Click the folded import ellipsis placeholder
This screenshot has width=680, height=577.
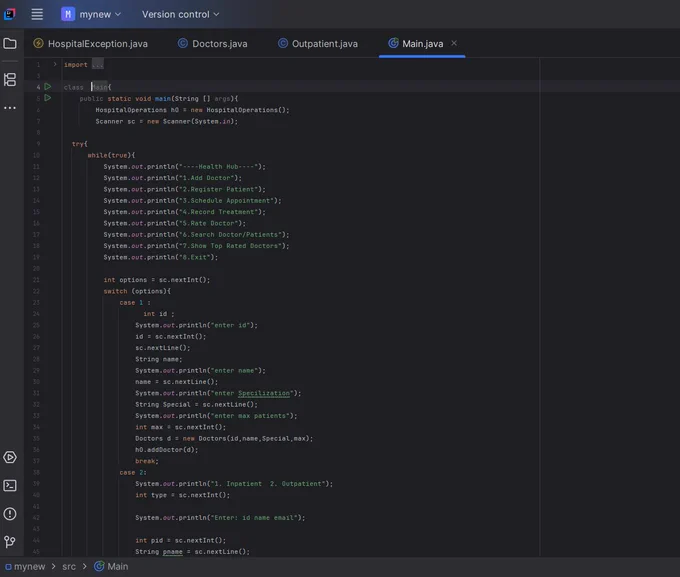(98, 65)
